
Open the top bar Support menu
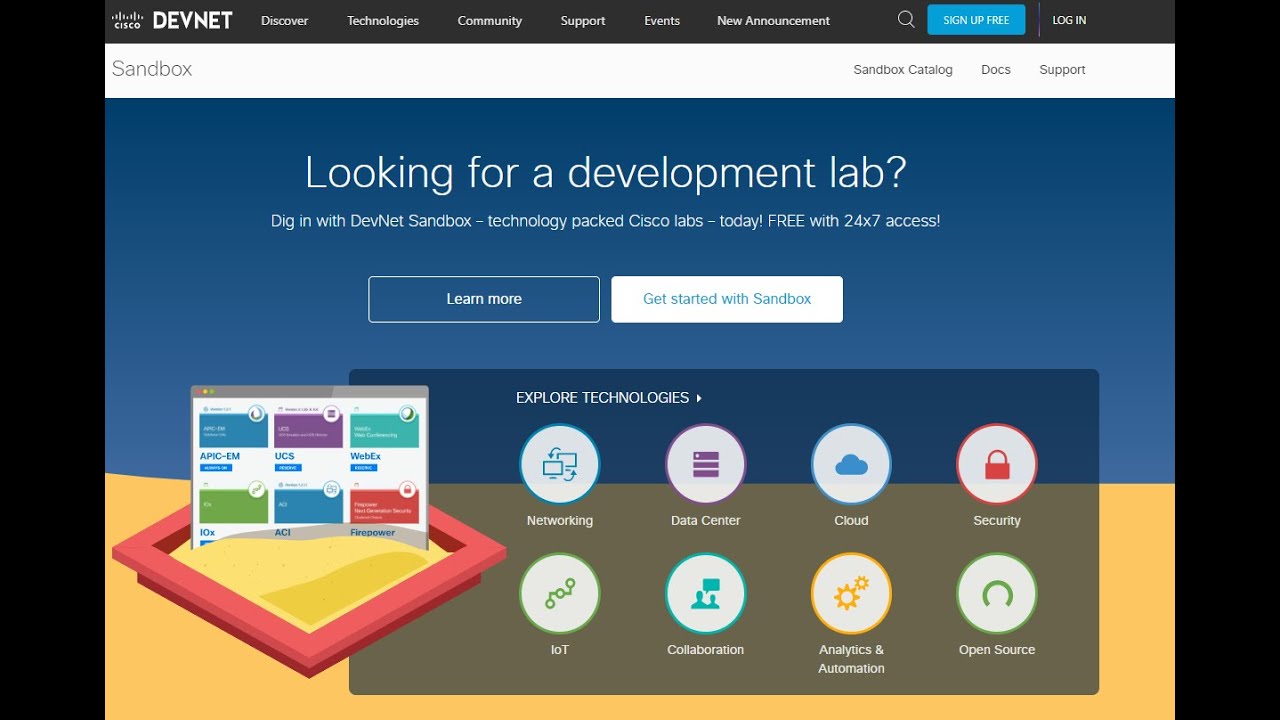point(583,20)
